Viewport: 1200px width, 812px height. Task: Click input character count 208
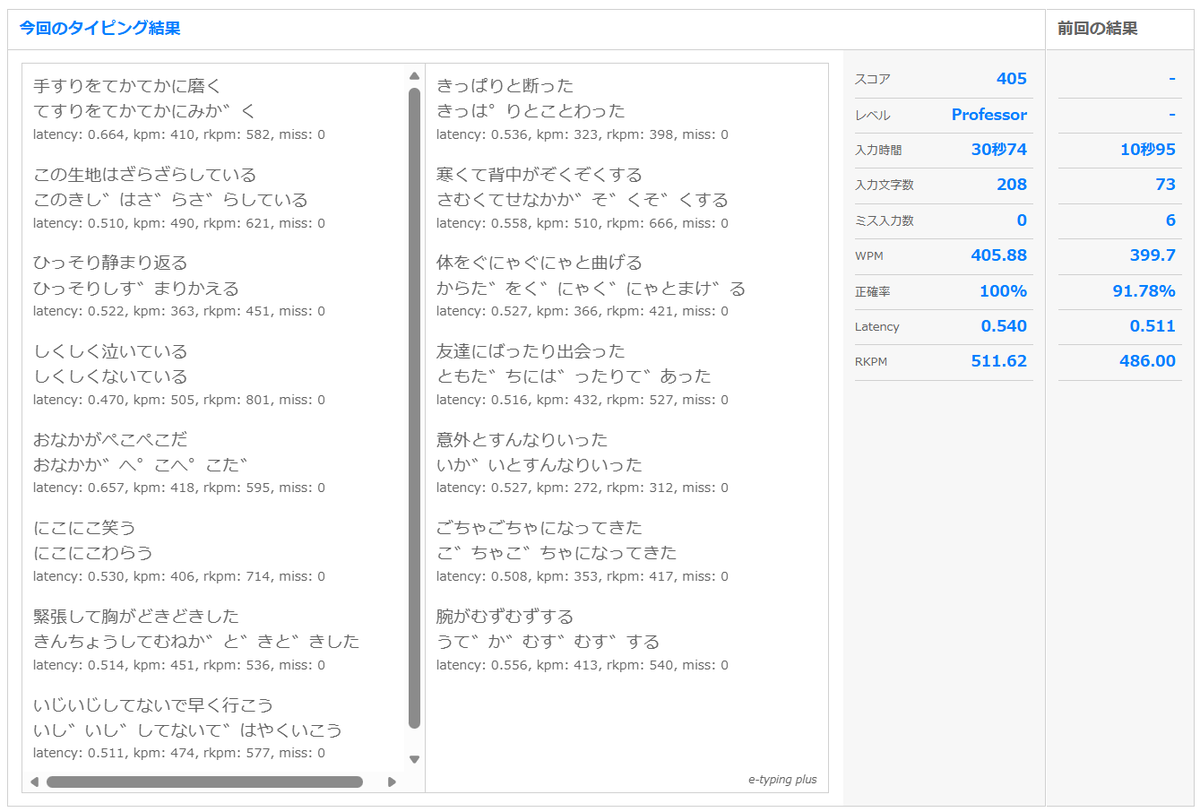pyautogui.click(x=1012, y=185)
